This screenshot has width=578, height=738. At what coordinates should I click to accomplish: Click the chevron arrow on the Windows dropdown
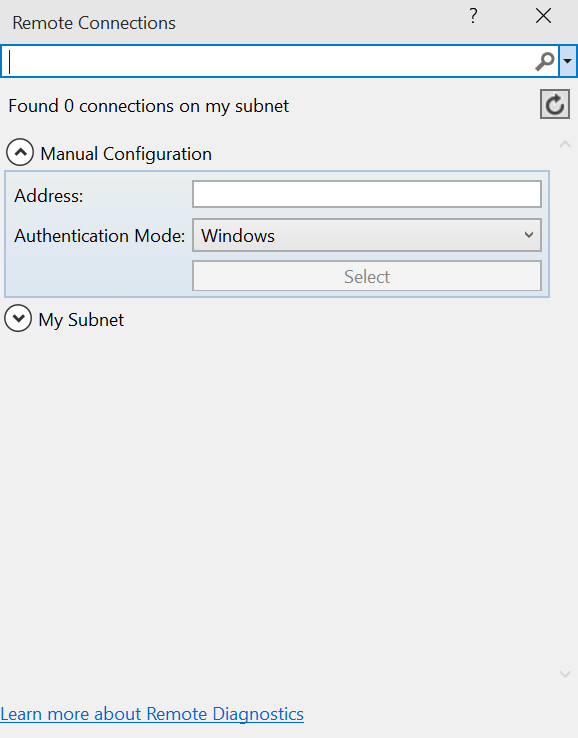529,234
